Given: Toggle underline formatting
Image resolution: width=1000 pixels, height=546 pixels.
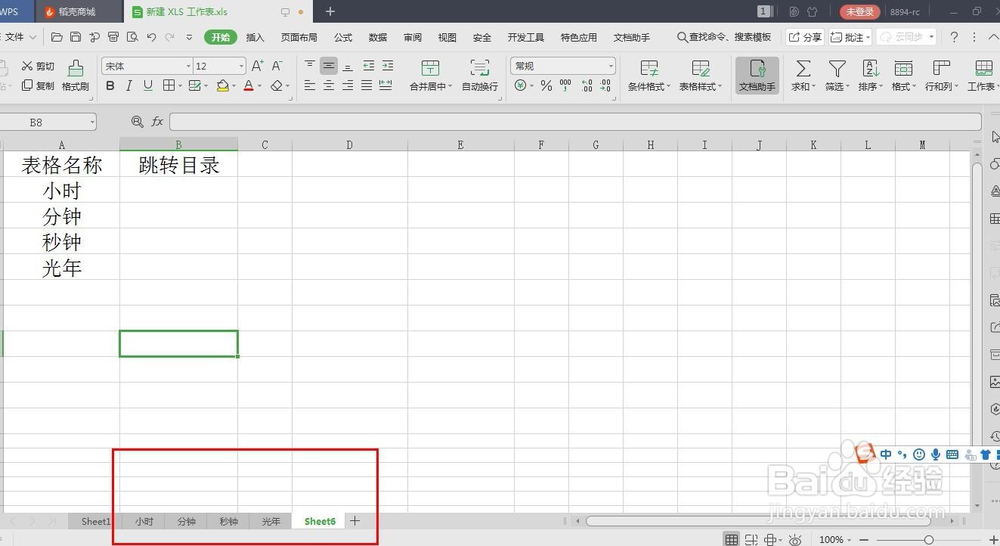Looking at the screenshot, I should [148, 85].
